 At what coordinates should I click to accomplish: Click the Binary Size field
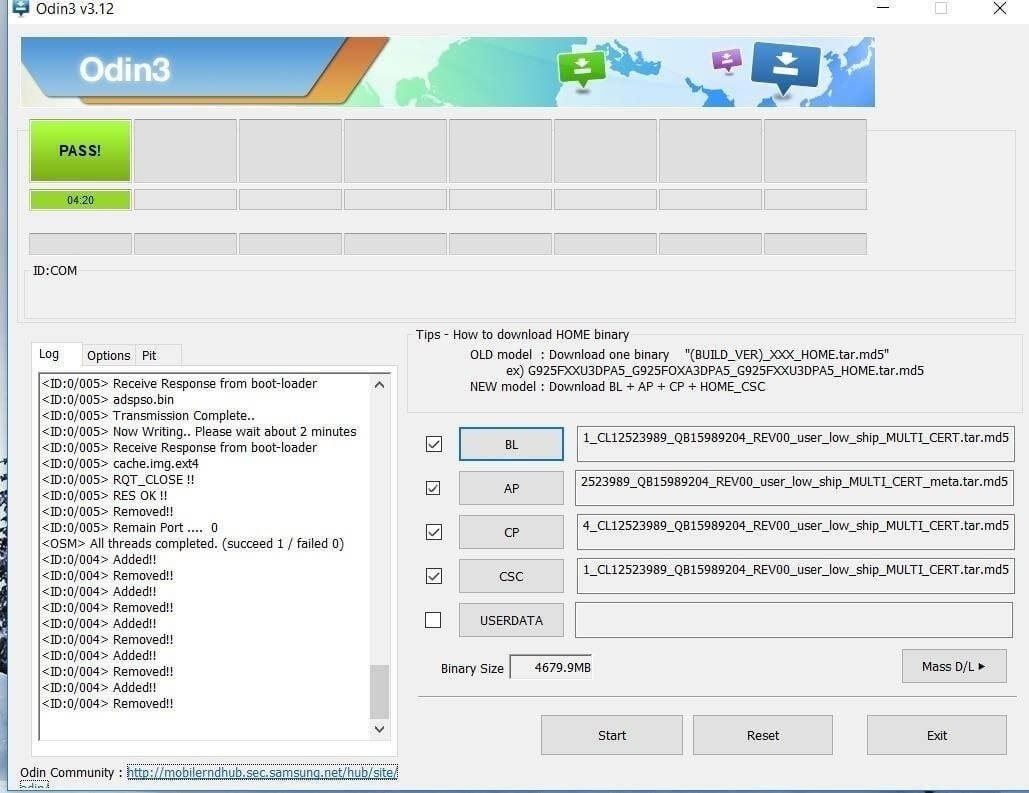[551, 668]
